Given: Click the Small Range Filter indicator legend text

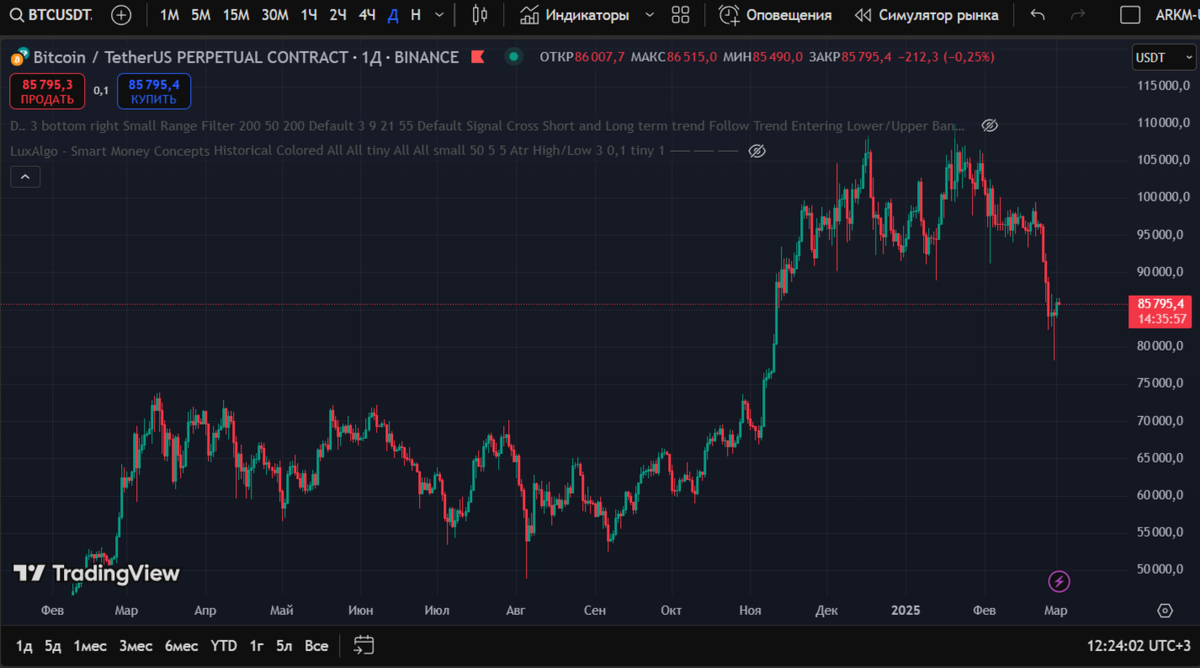Looking at the screenshot, I should (x=489, y=126).
